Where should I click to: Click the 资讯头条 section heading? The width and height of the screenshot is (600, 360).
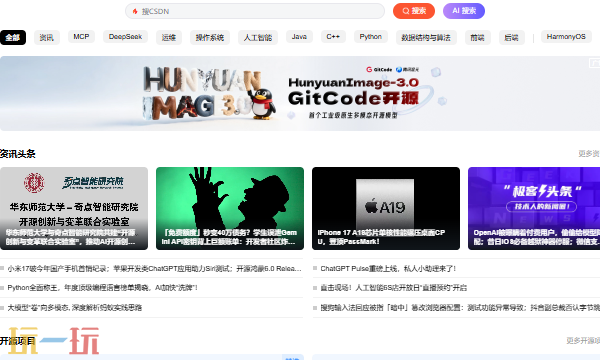click(x=18, y=154)
